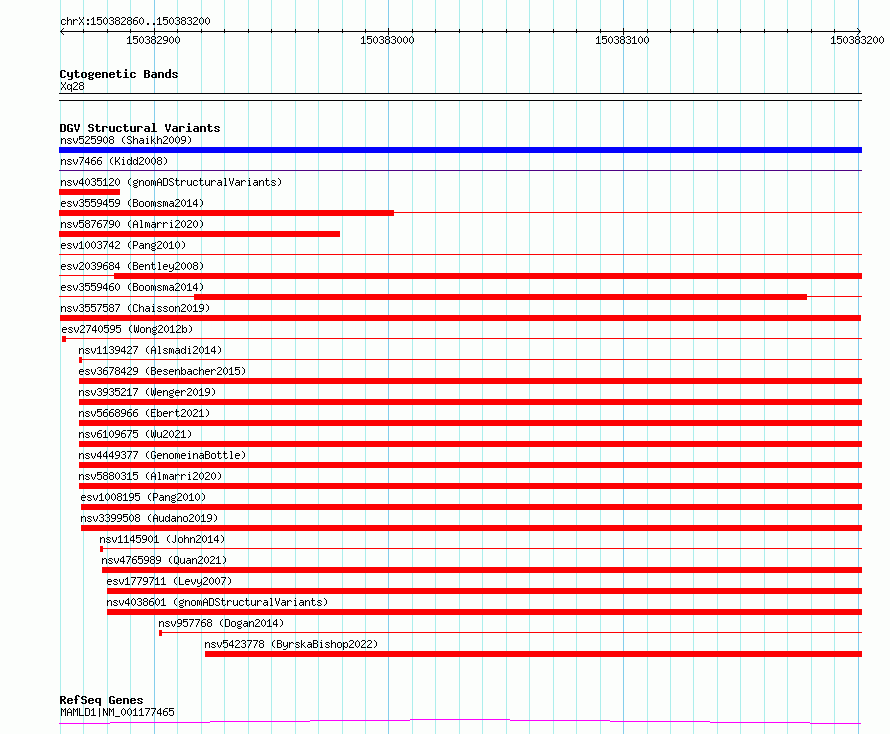This screenshot has height=734, width=890.
Task: Click the red esv3559459 variant bar
Action: click(226, 213)
